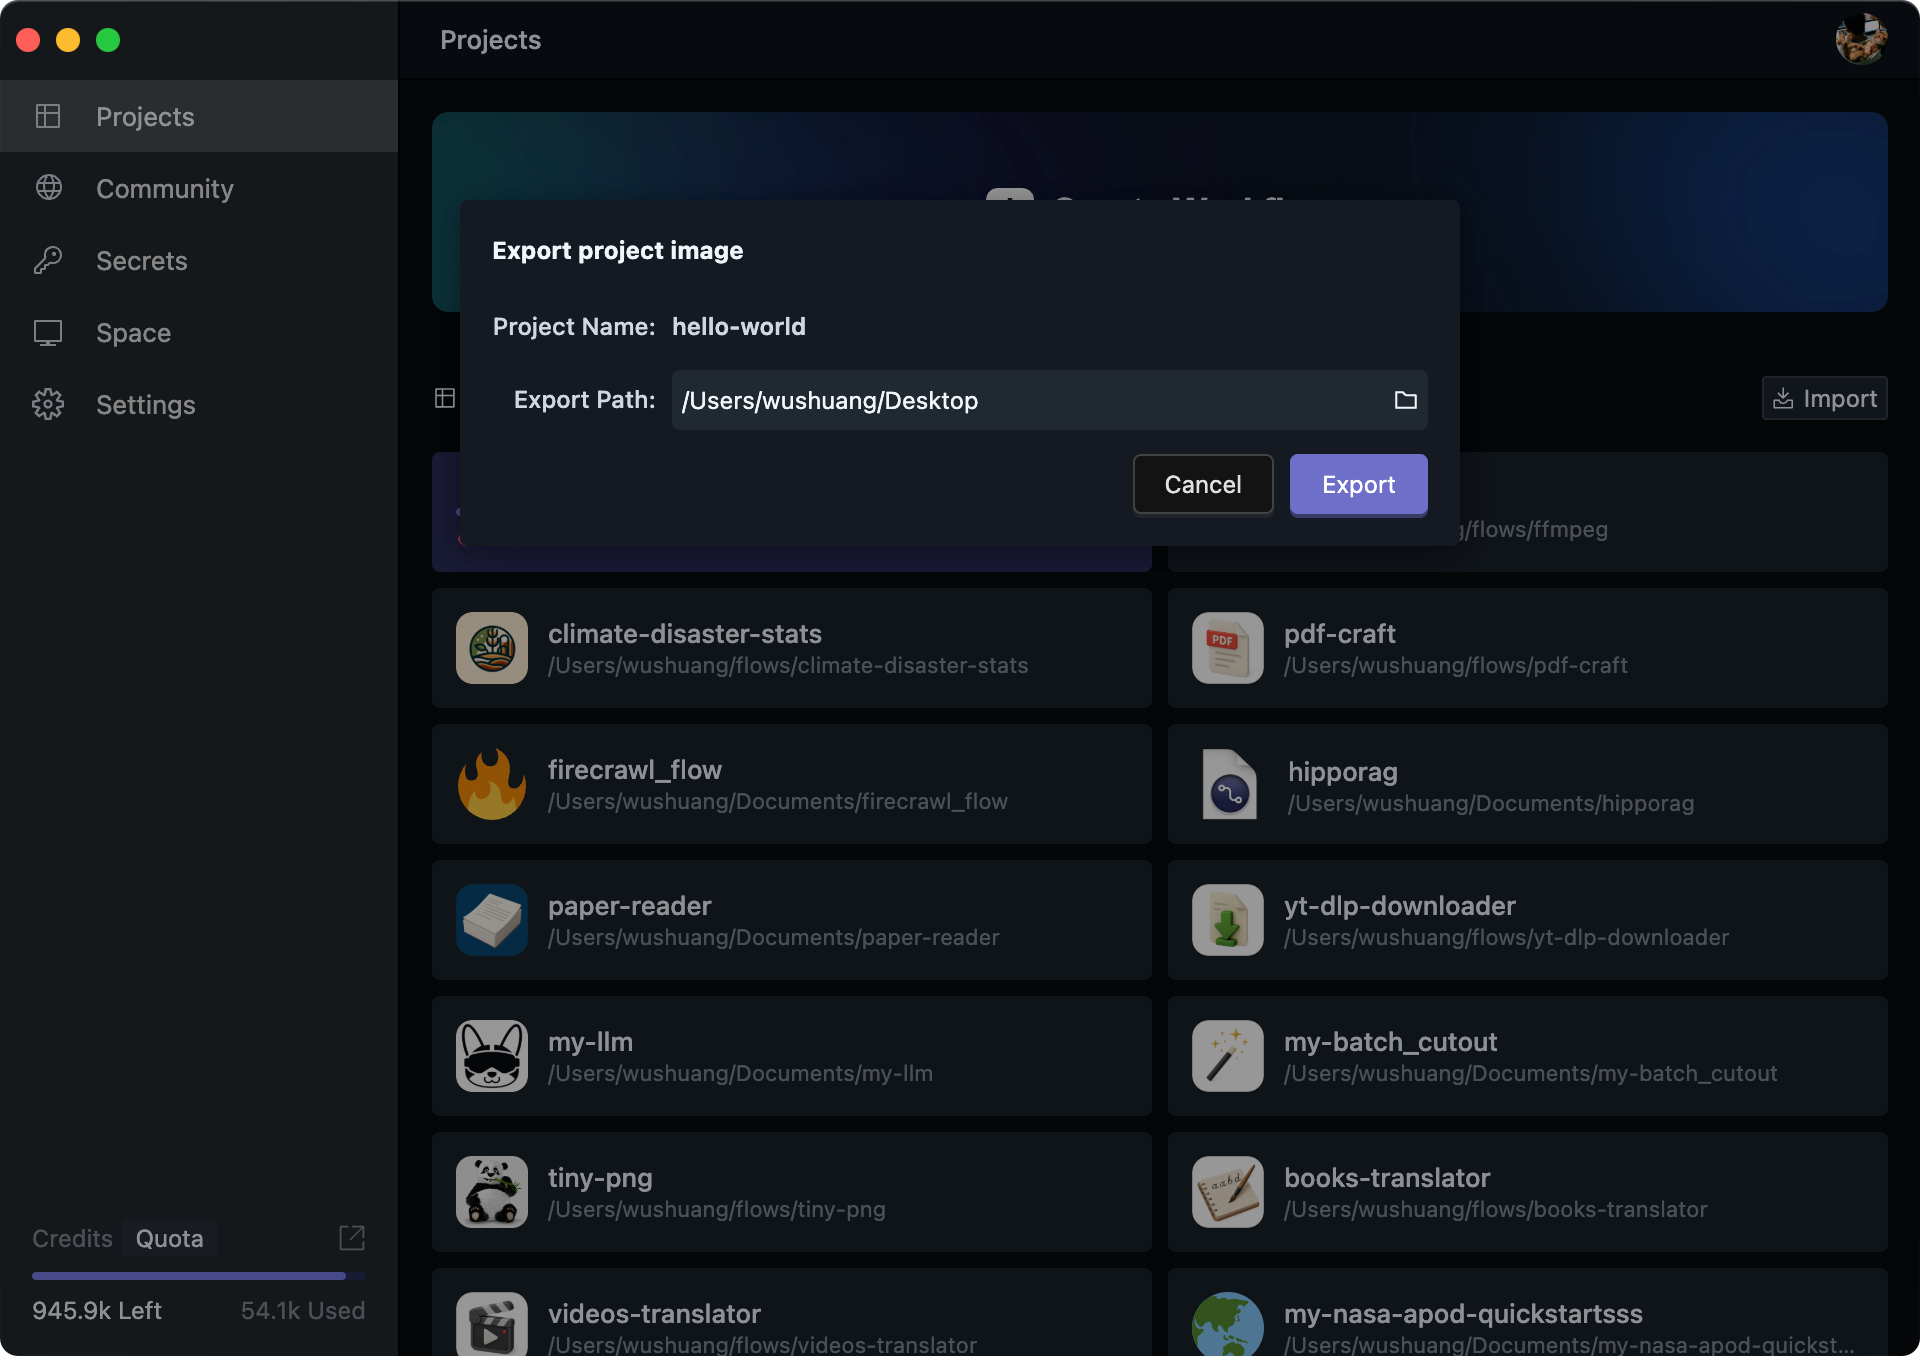The height and width of the screenshot is (1356, 1920).
Task: Click the yt-dlp-downloader download icon
Action: (1228, 920)
